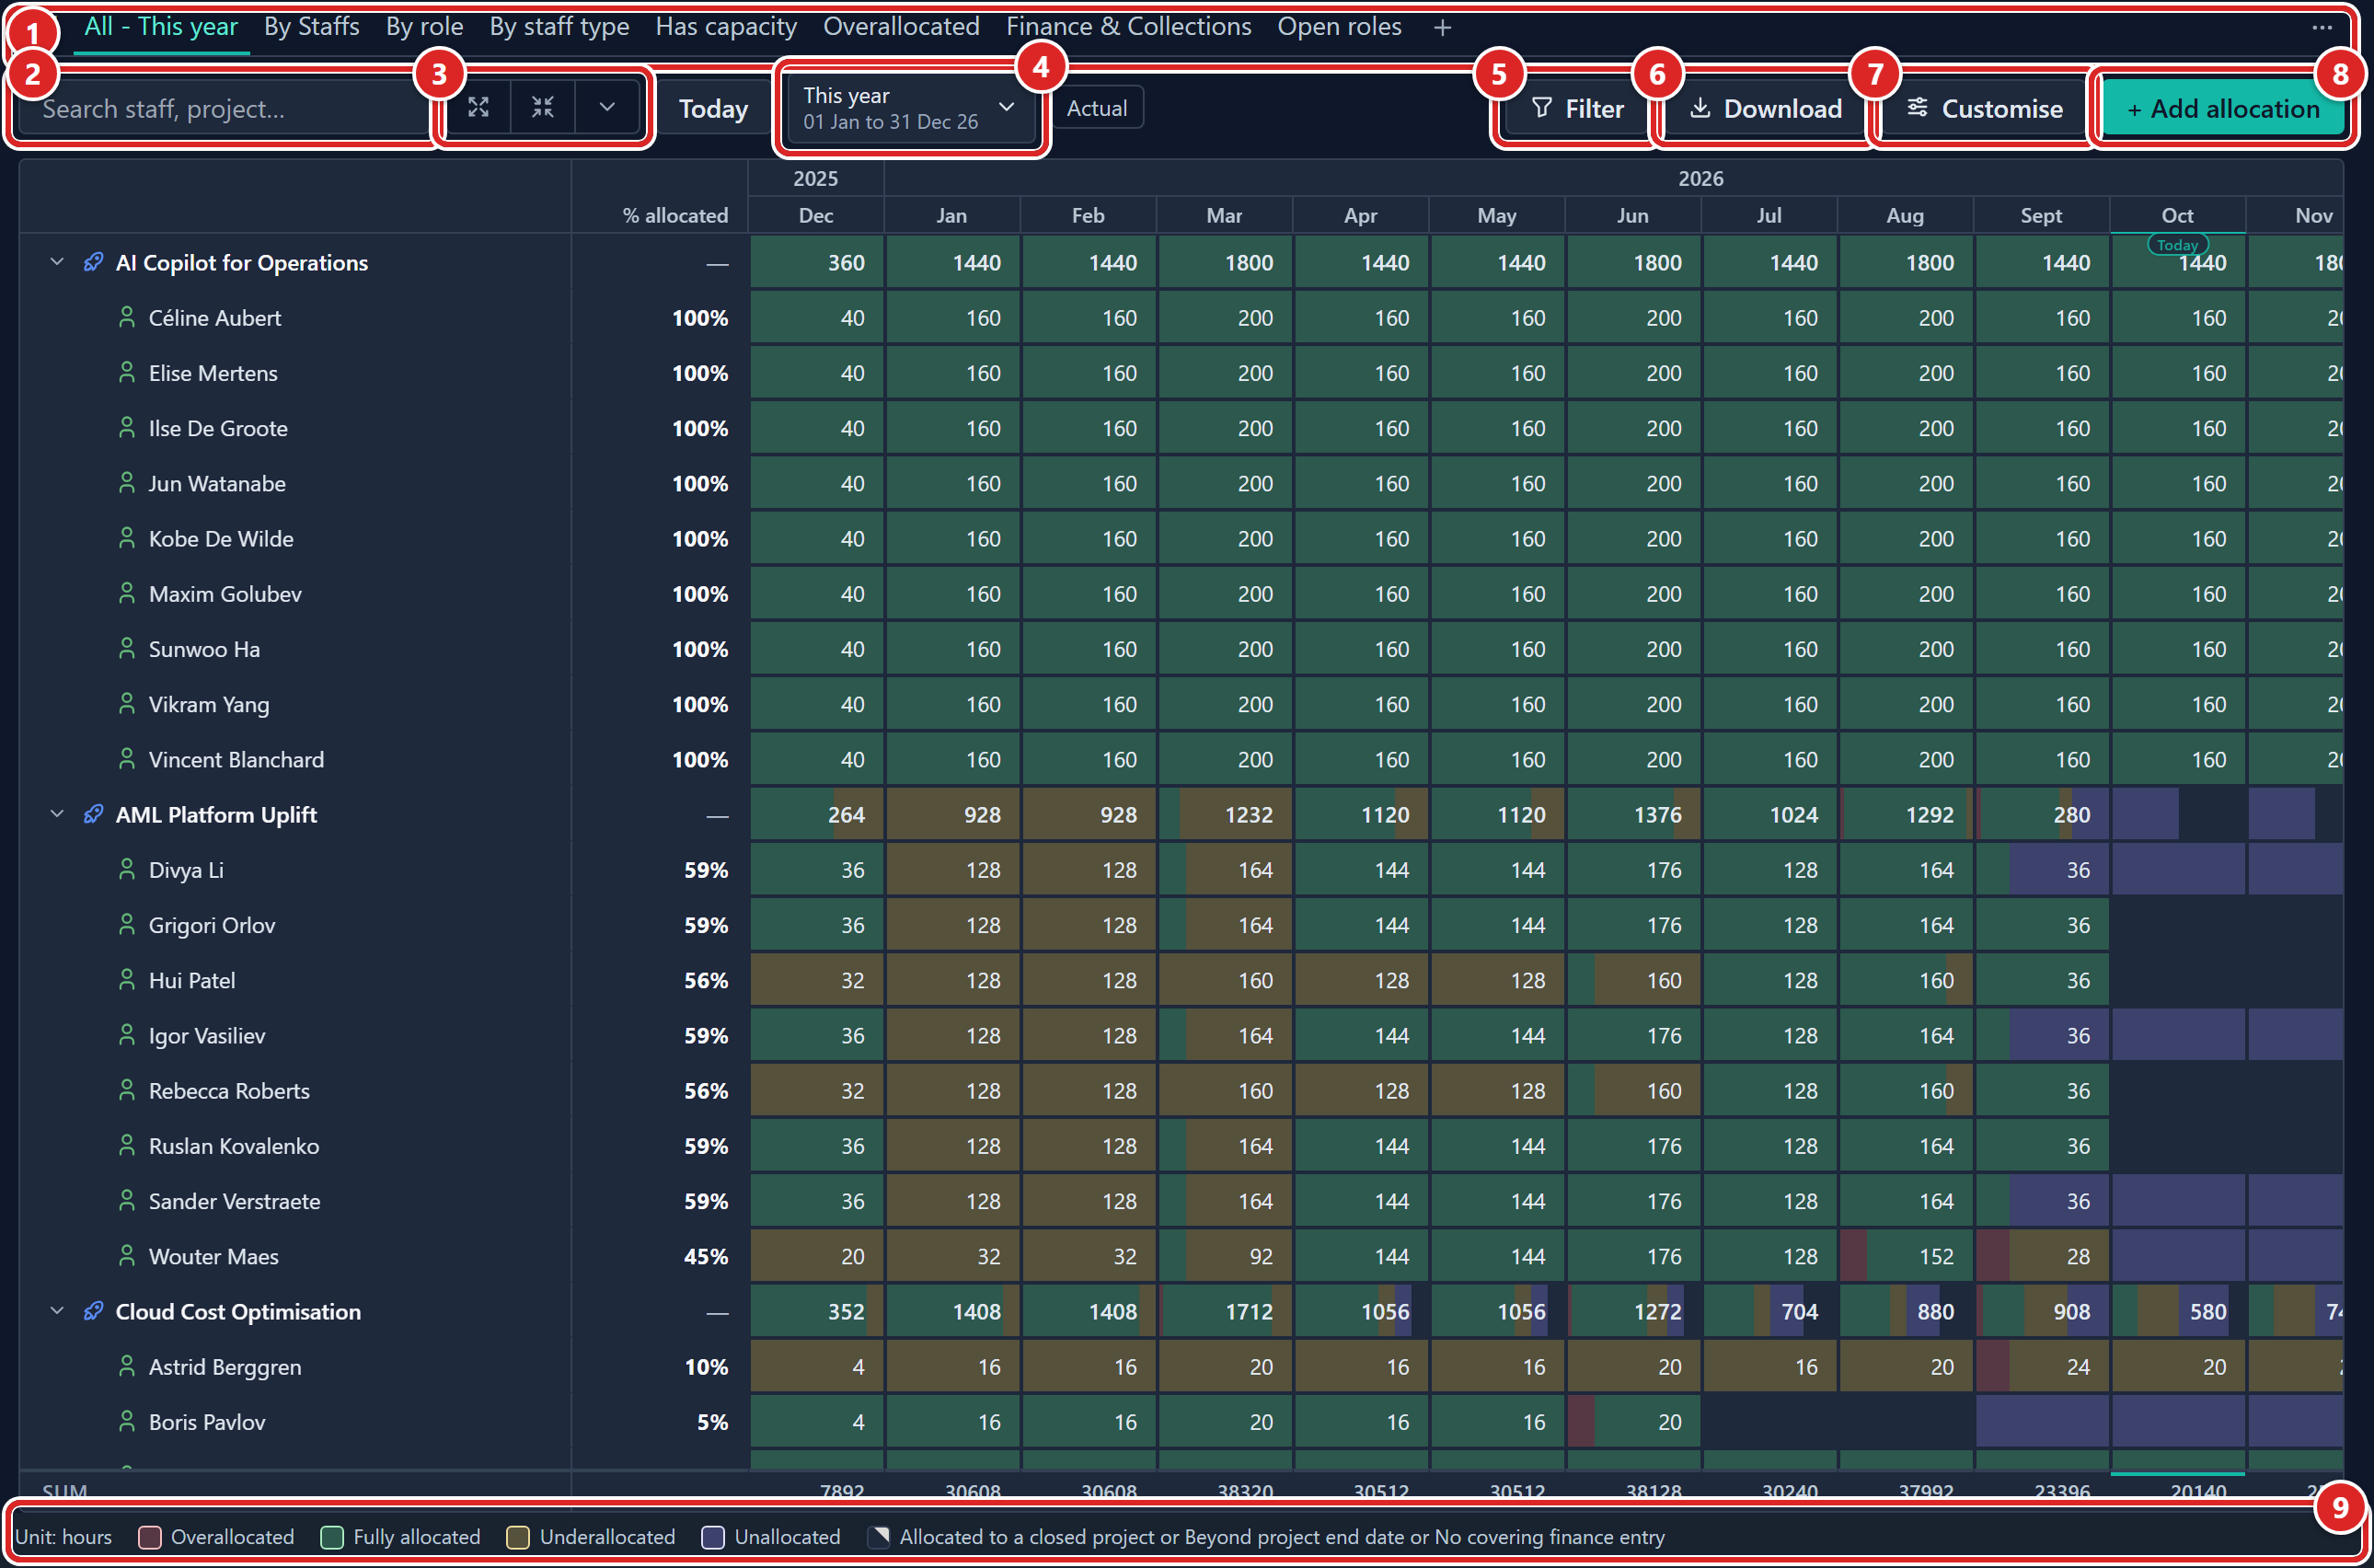The height and width of the screenshot is (1568, 2374).
Task: Click the collapse all rows icon
Action: coord(542,108)
